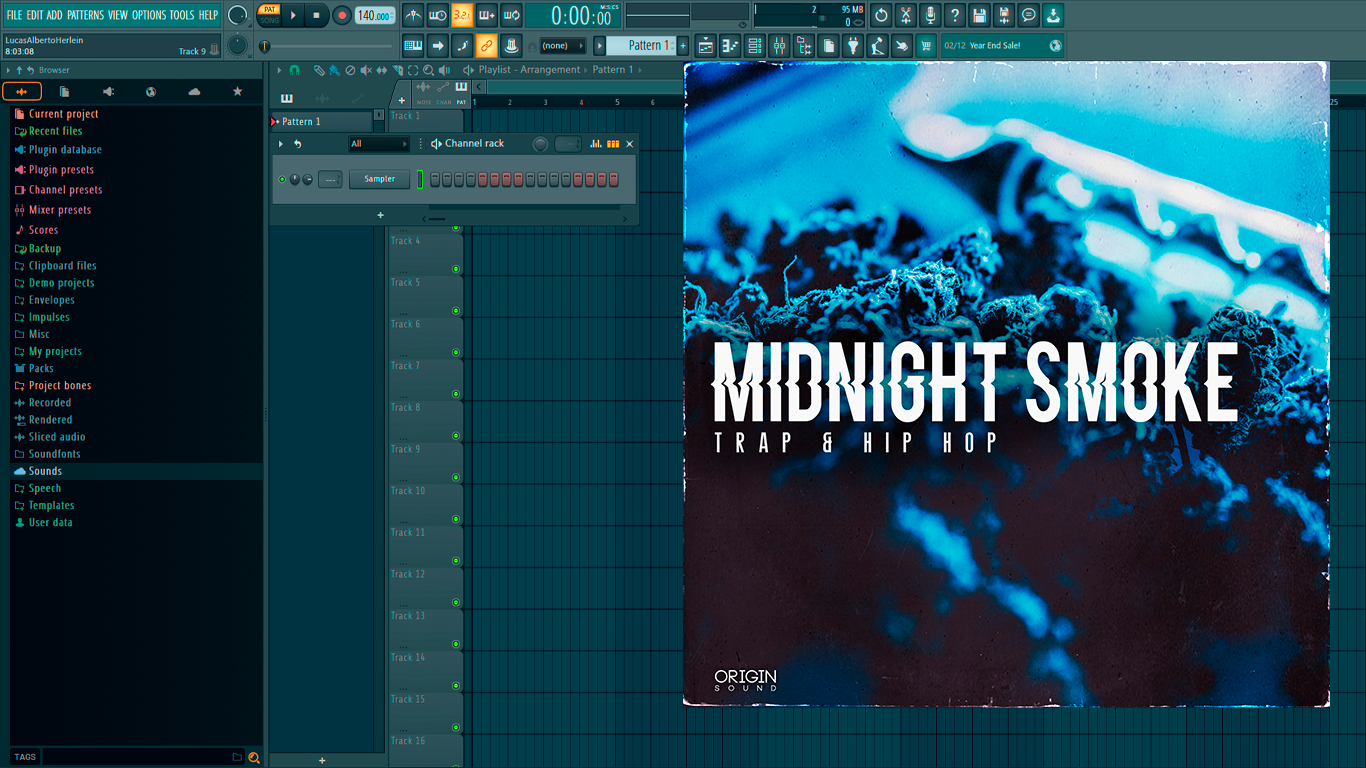Toggle step sequencer view icon in Channel rack
Image resolution: width=1366 pixels, height=768 pixels.
coord(613,144)
